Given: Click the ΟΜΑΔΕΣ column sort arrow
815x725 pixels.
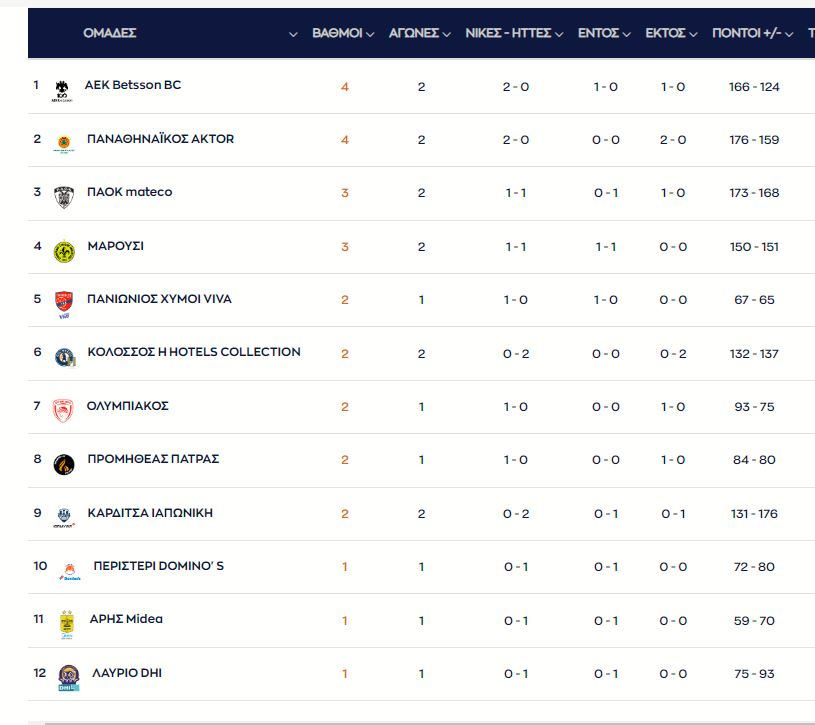Looking at the screenshot, I should coord(293,34).
